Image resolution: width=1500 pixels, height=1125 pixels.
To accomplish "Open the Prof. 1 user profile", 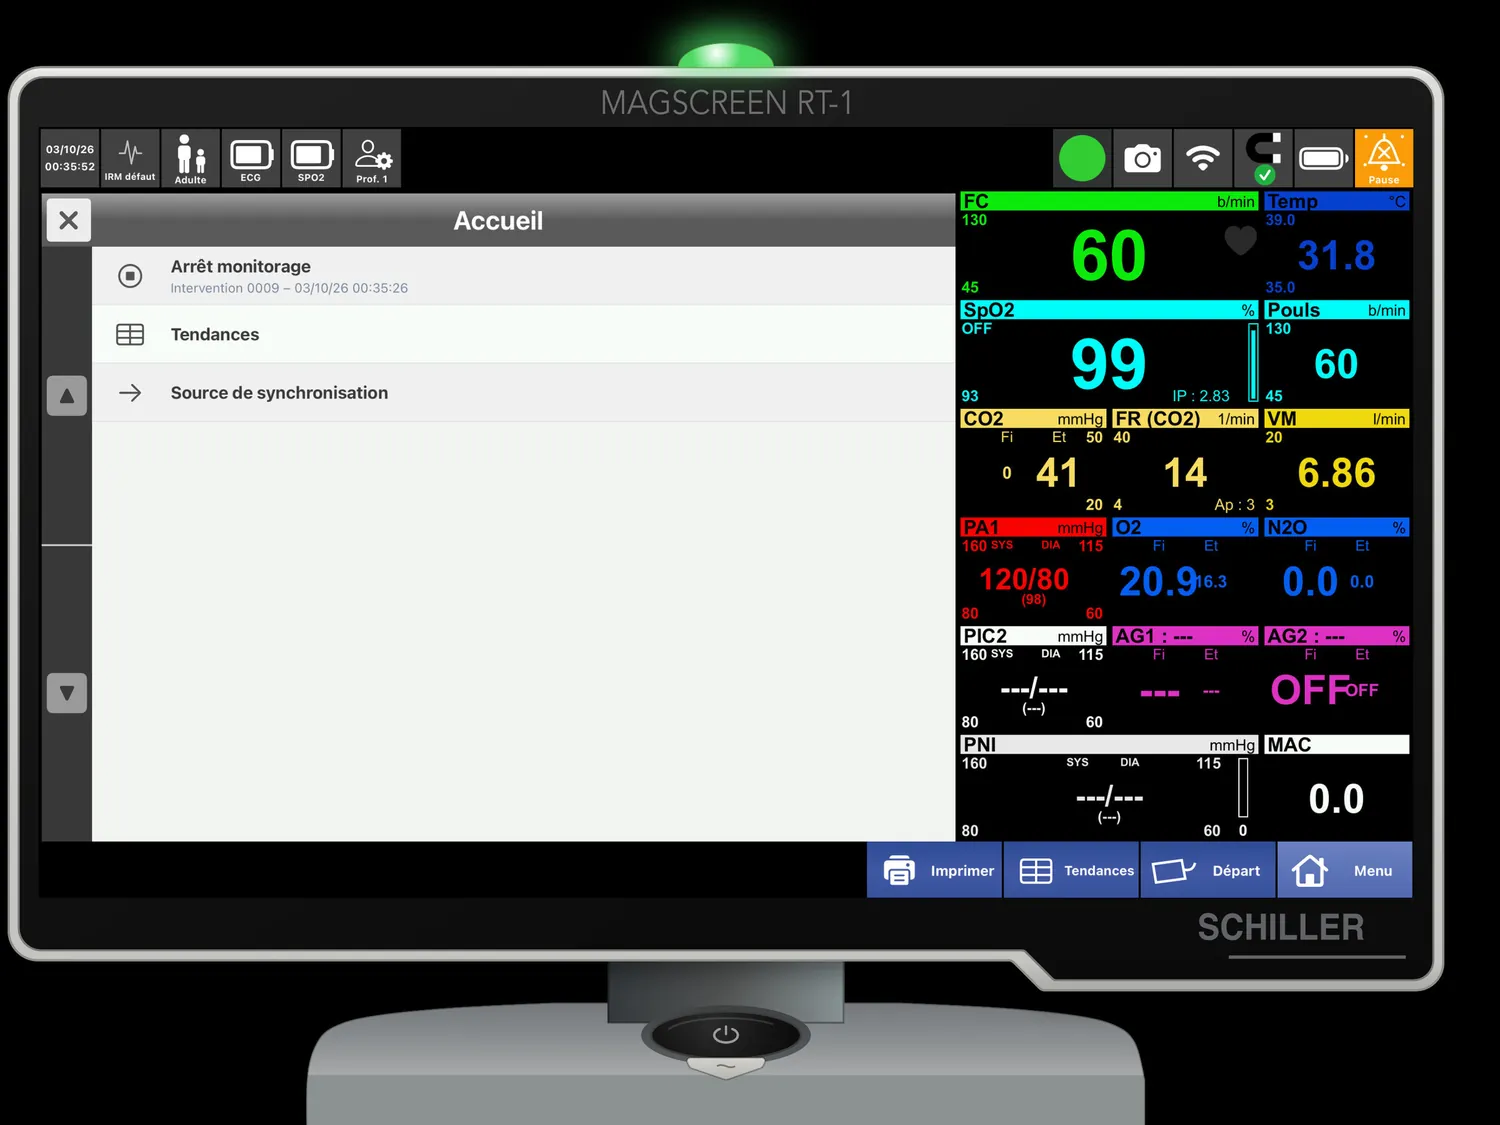I will coord(372,158).
